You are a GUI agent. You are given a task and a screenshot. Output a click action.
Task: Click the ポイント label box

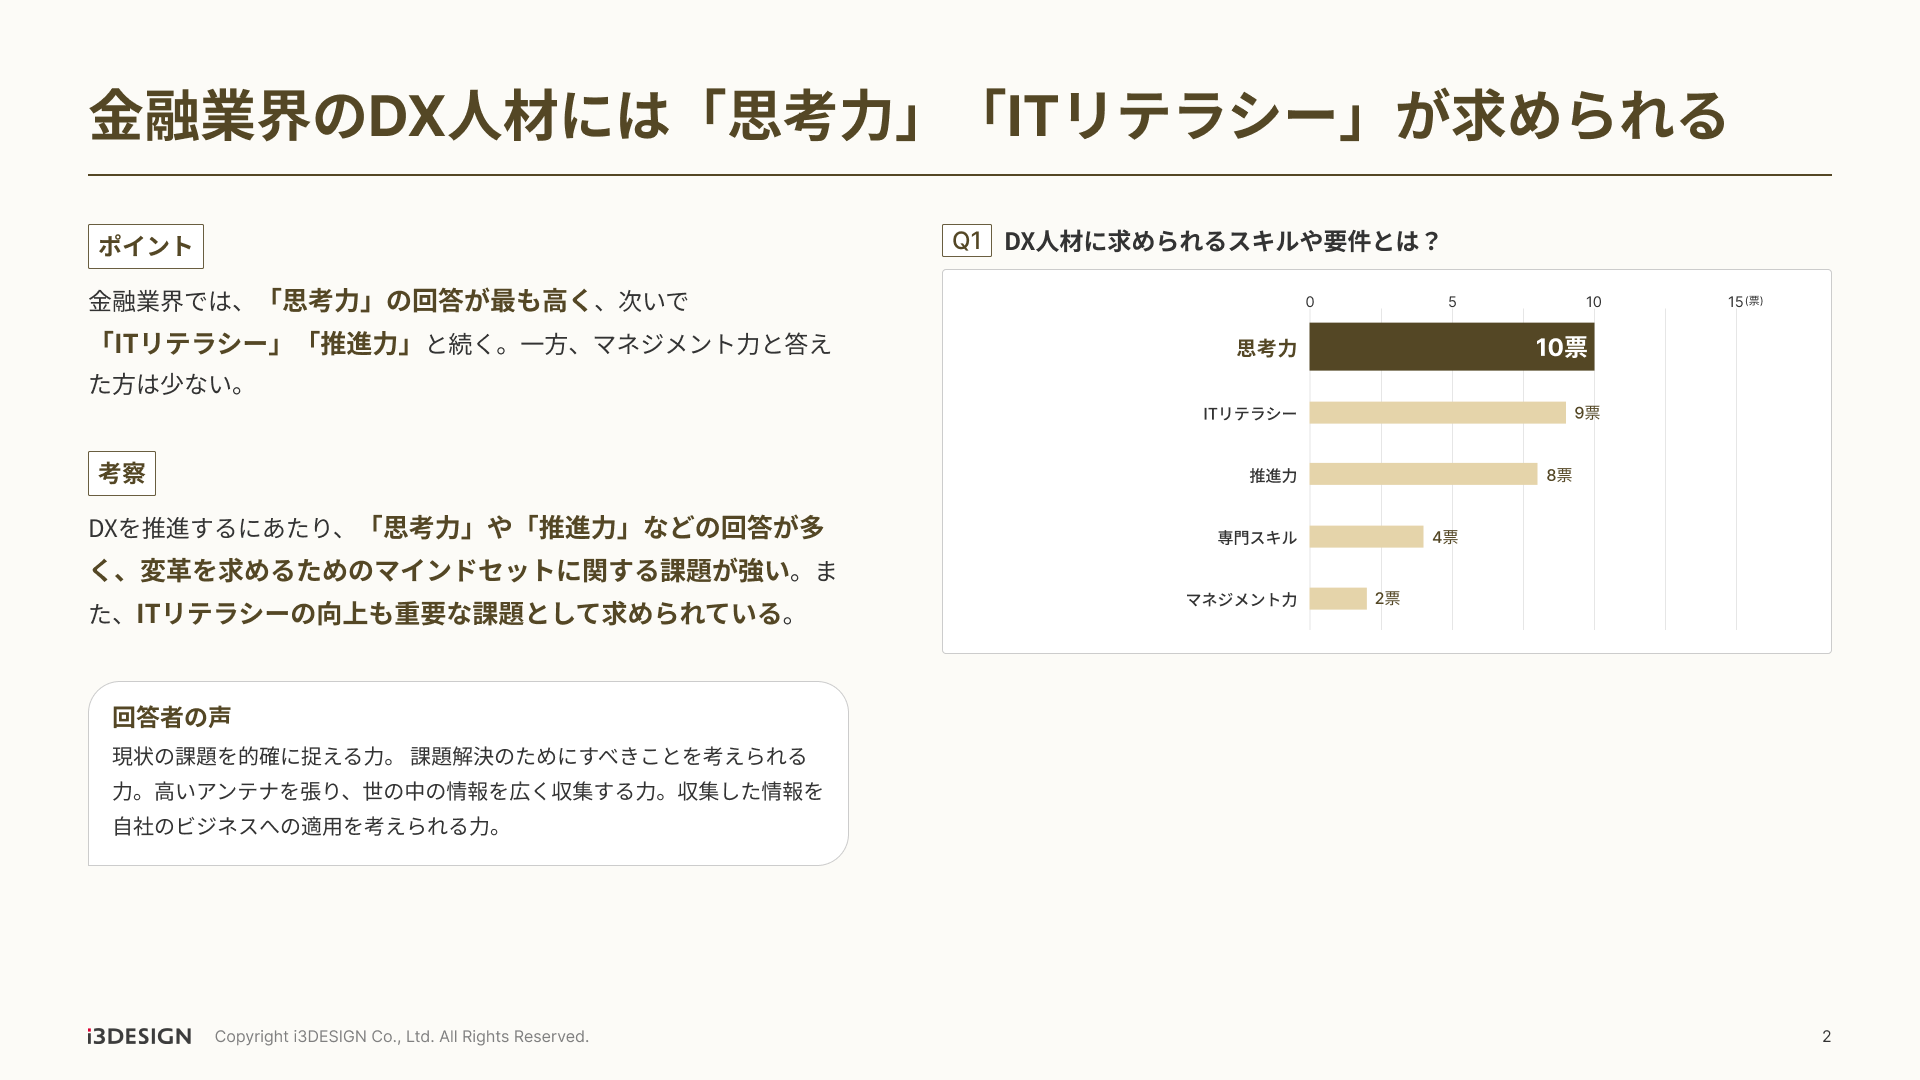point(146,246)
